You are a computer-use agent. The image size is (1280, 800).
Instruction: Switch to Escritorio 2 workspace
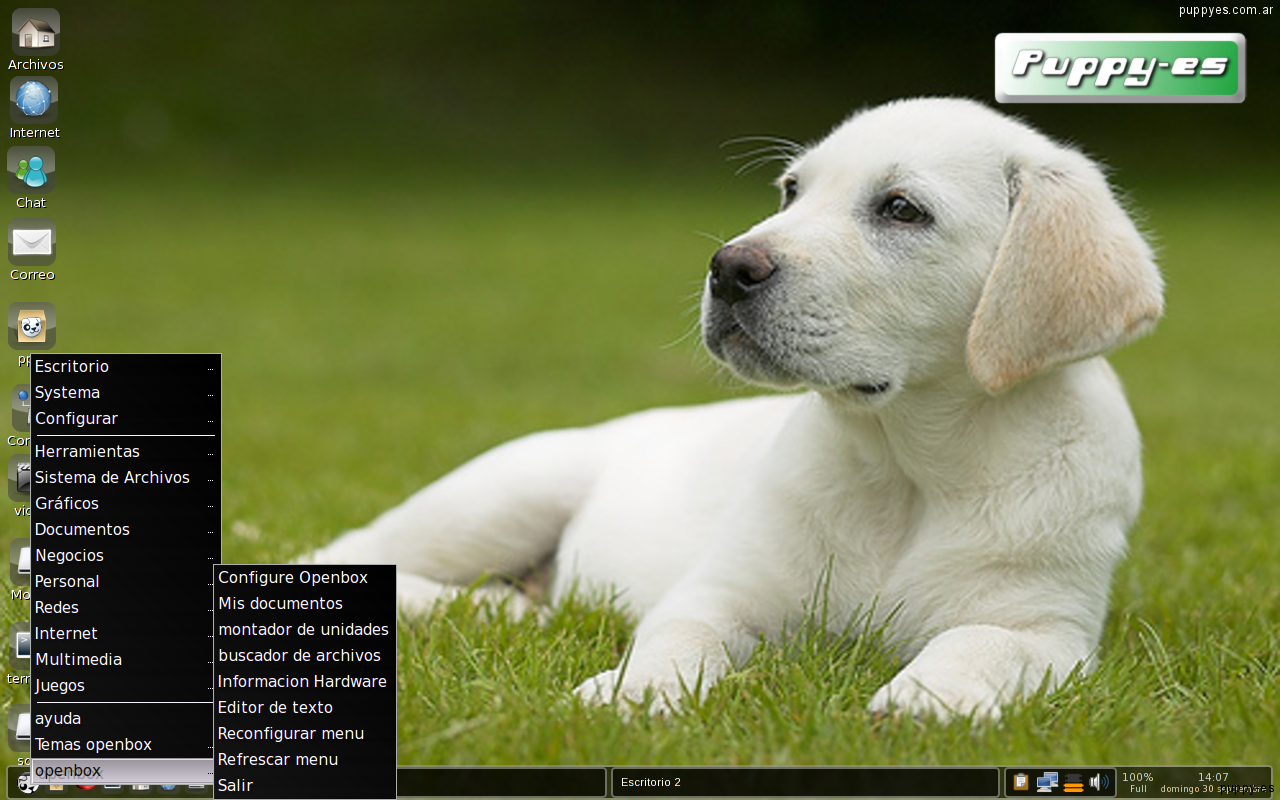[805, 782]
